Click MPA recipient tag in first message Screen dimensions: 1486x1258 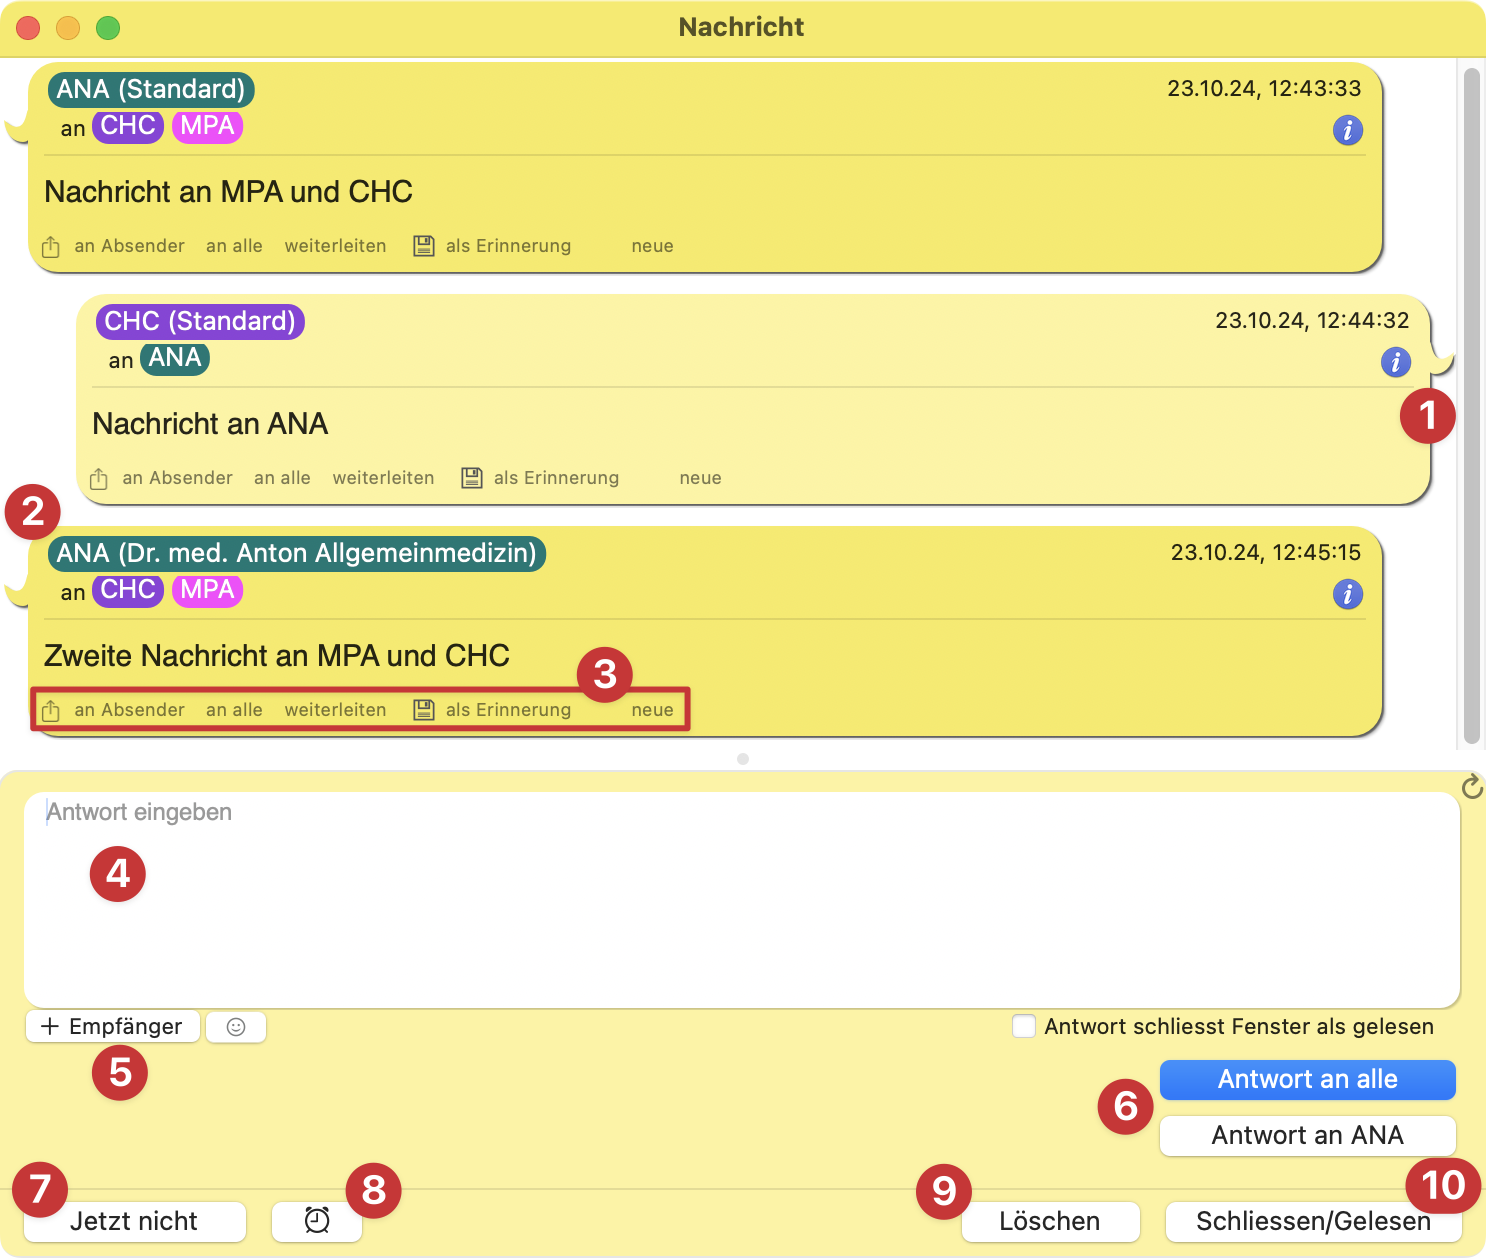(x=208, y=127)
